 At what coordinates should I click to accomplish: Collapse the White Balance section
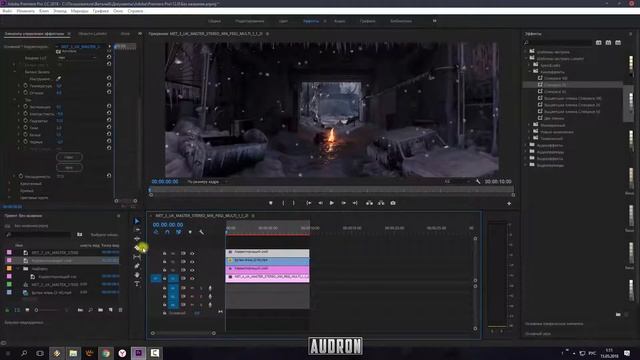click(x=15, y=72)
